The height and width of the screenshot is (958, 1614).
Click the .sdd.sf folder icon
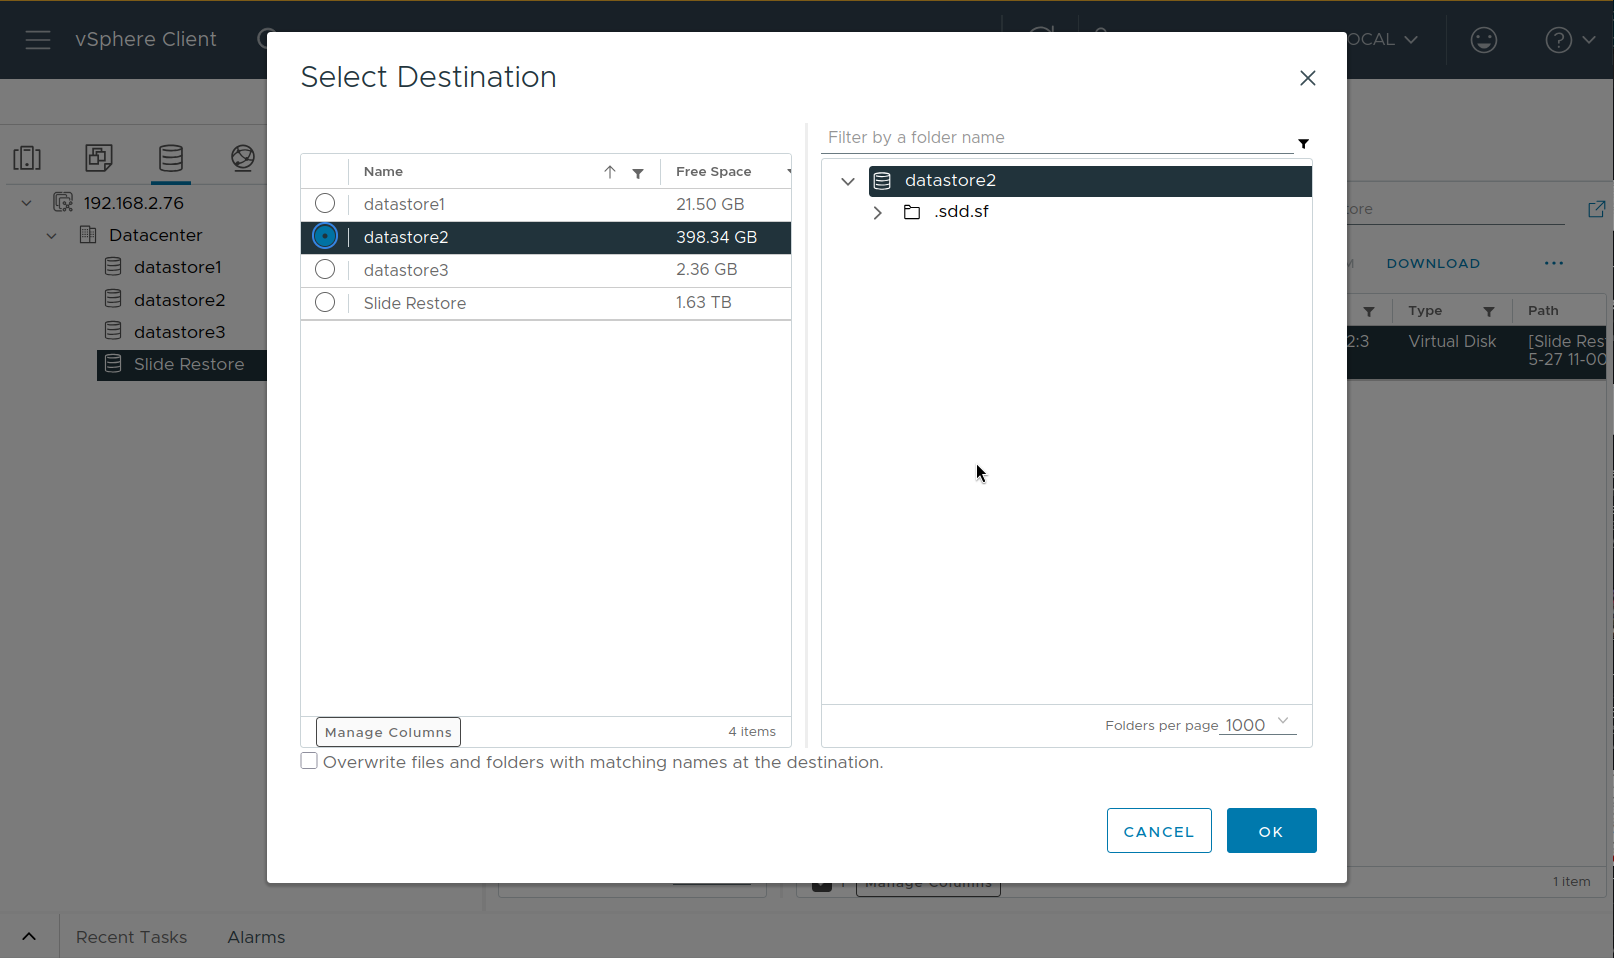912,212
